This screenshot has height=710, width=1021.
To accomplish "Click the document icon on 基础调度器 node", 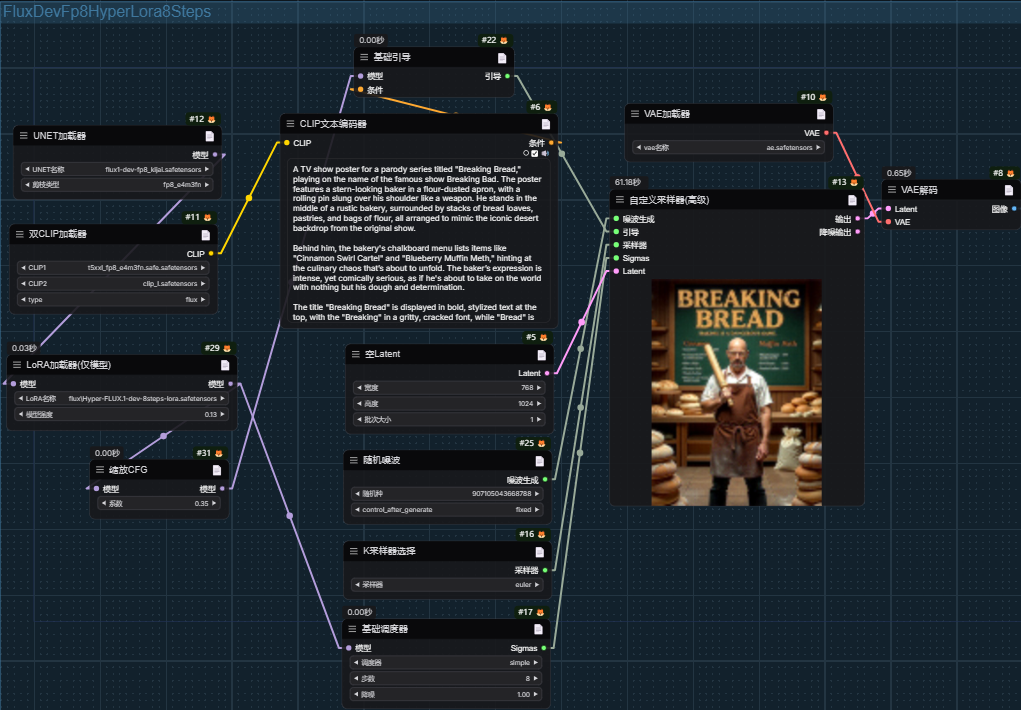I will pyautogui.click(x=538, y=629).
